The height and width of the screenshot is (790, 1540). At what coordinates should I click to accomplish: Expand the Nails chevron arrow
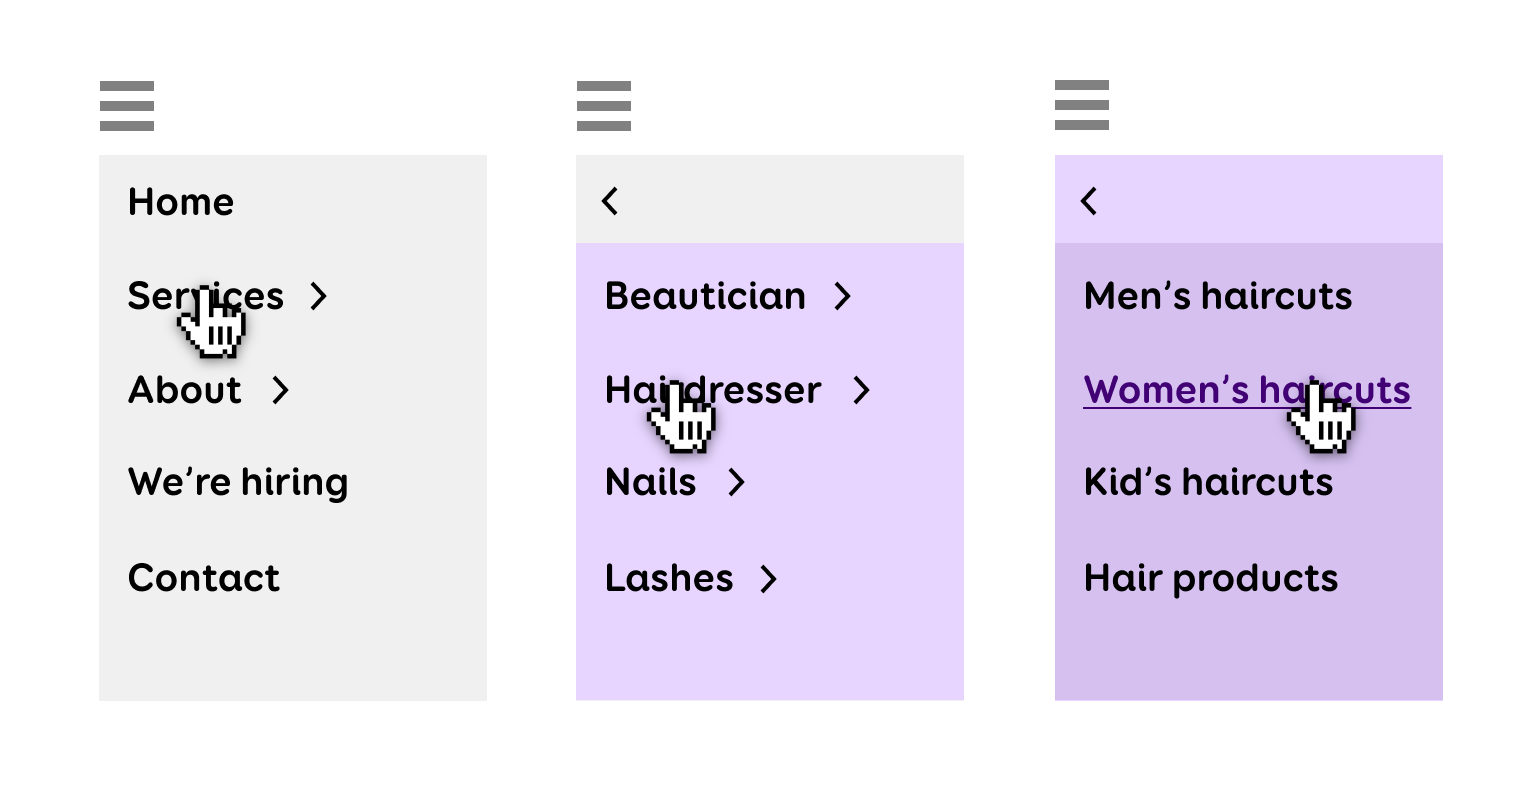tap(736, 482)
